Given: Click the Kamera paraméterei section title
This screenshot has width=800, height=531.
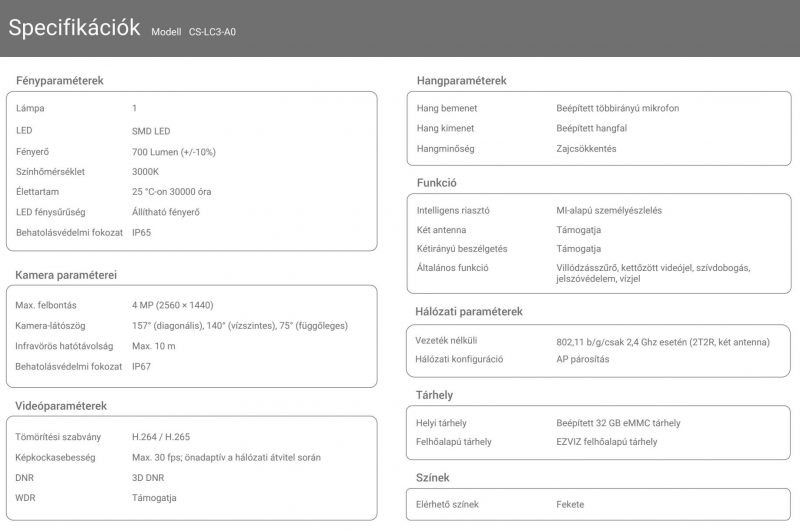Looking at the screenshot, I should point(66,275).
